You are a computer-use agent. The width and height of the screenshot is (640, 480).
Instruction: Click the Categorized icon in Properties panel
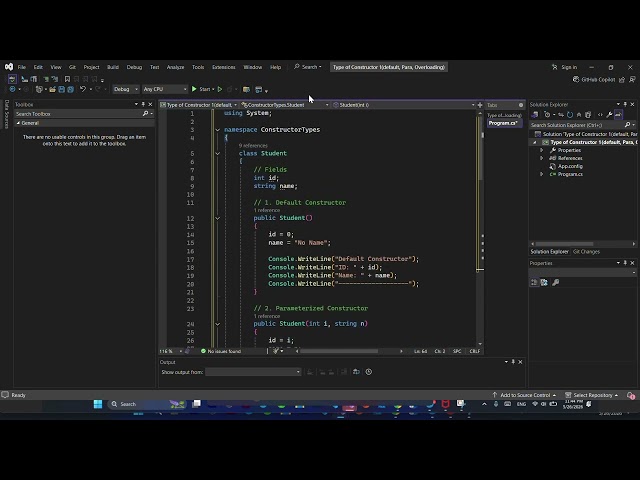(534, 282)
